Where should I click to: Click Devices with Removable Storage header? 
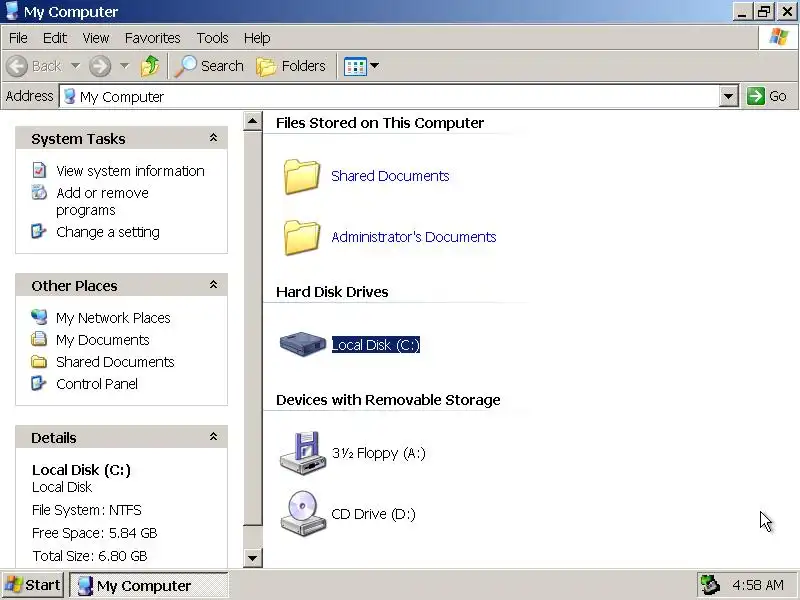388,400
